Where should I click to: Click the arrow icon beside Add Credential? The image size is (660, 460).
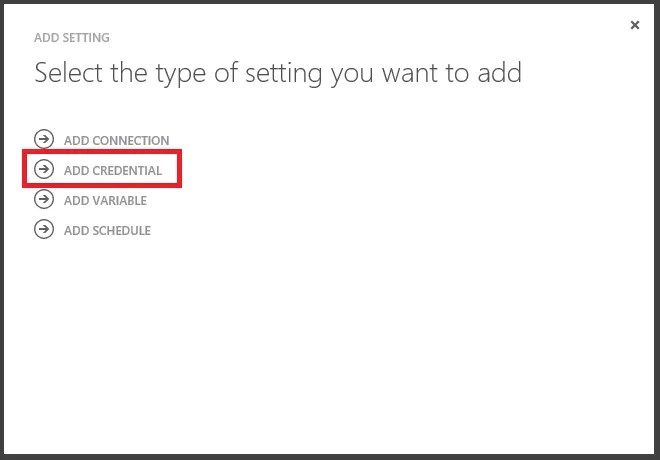click(x=44, y=169)
